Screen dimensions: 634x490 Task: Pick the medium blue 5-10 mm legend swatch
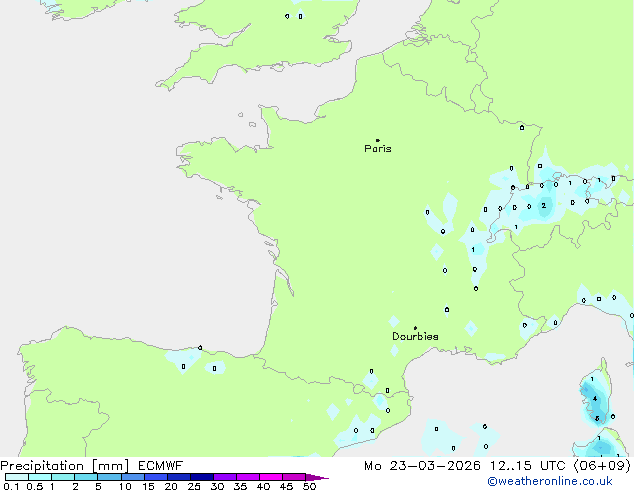[x=110, y=477]
